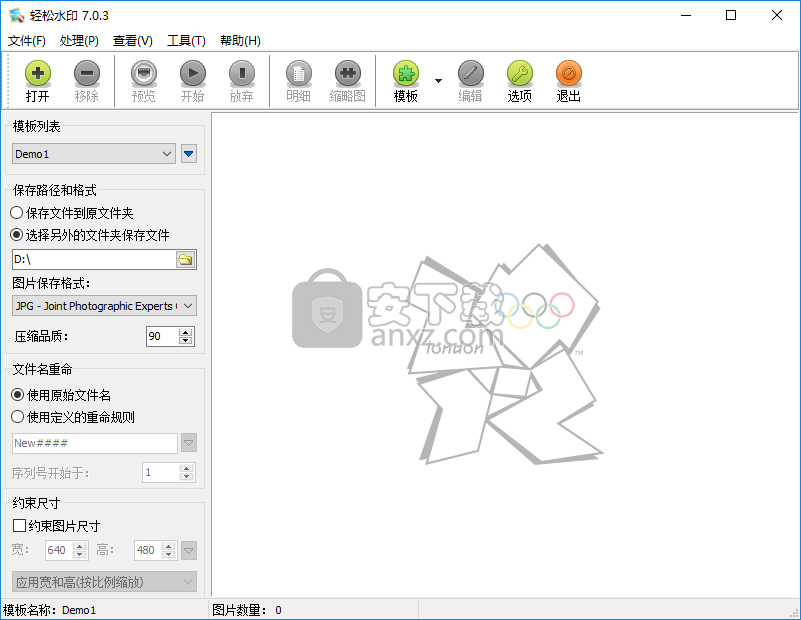Image resolution: width=801 pixels, height=620 pixels.
Task: Close the 轻松水印 window
Action: pos(776,15)
